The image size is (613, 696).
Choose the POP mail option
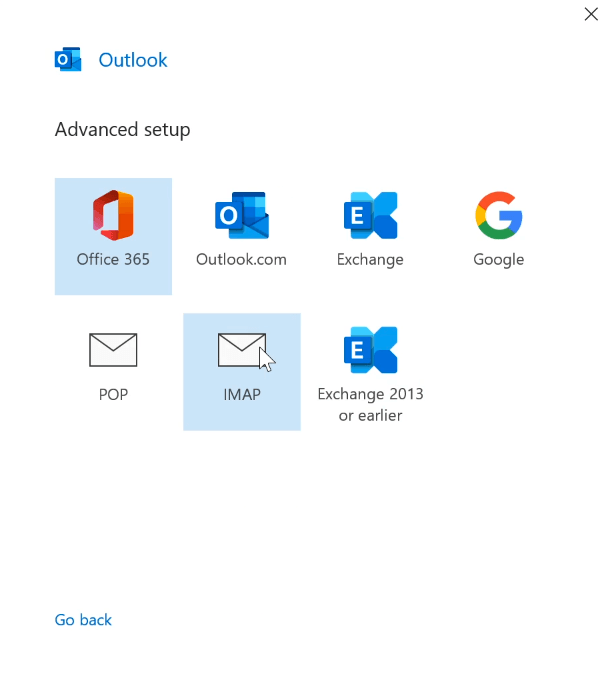pyautogui.click(x=113, y=372)
